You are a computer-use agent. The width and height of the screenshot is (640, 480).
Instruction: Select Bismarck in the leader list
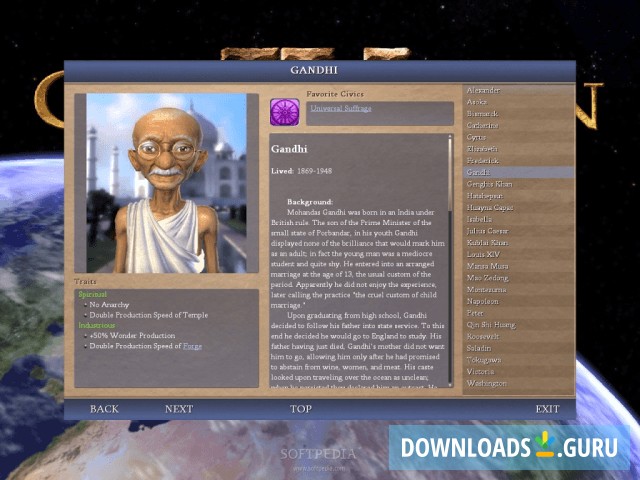pyautogui.click(x=518, y=113)
